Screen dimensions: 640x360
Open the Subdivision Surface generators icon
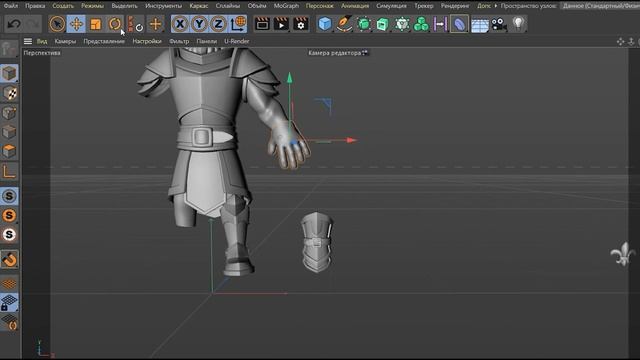(364, 24)
